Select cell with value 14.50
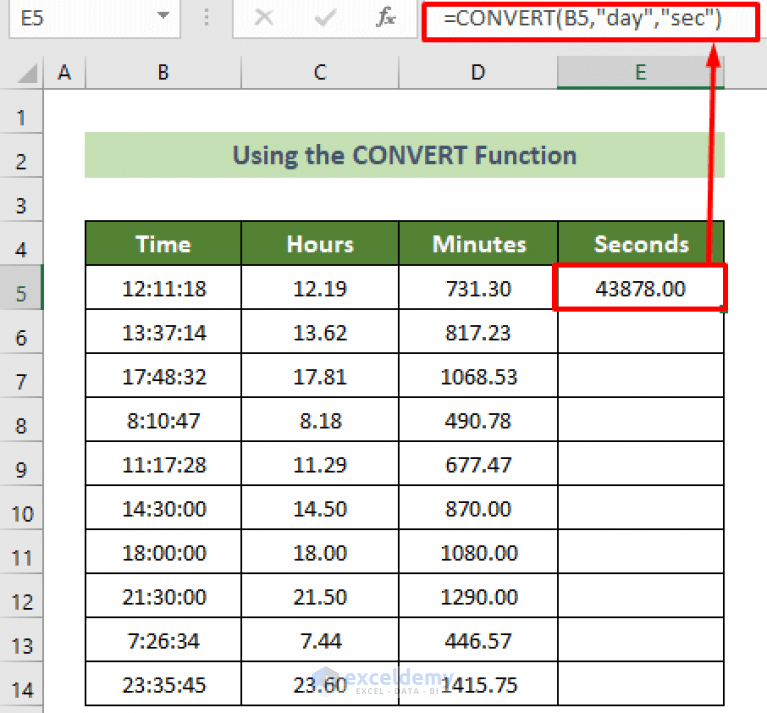Image resolution: width=767 pixels, height=713 pixels. click(320, 509)
